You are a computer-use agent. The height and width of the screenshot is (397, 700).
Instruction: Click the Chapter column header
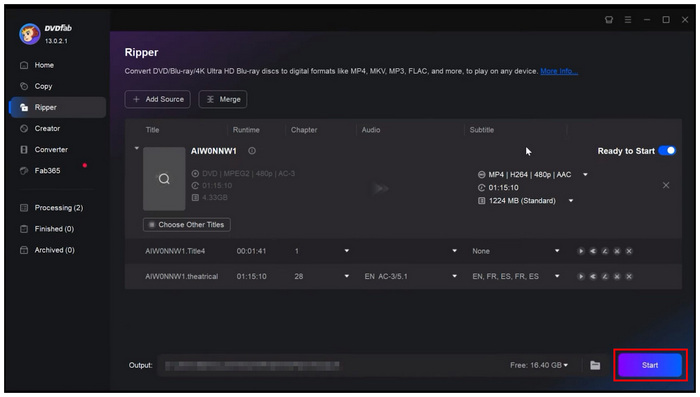[304, 130]
